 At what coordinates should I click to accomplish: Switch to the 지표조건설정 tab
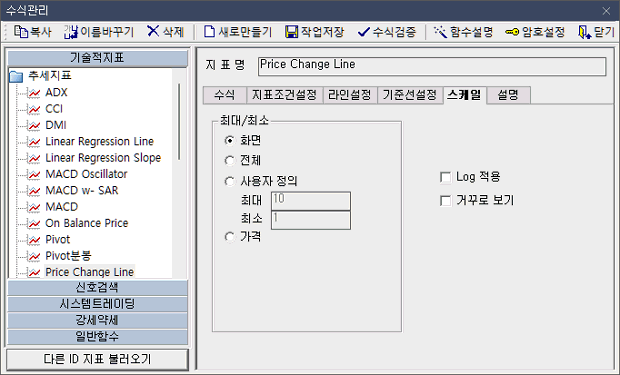(x=284, y=95)
